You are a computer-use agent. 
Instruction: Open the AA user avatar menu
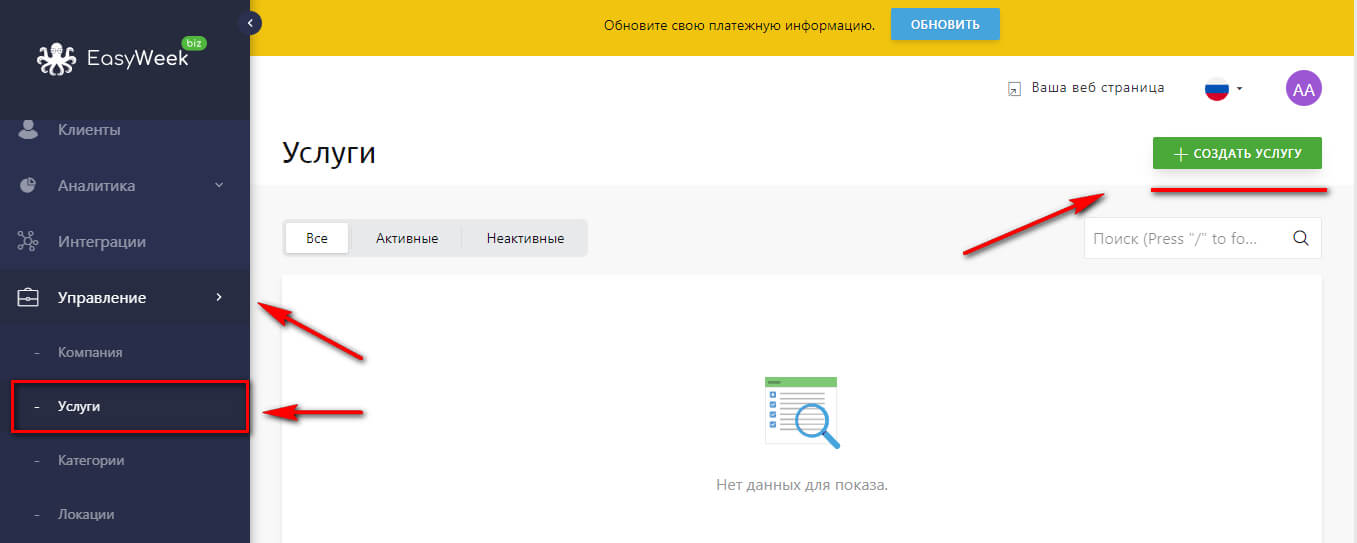click(x=1303, y=88)
